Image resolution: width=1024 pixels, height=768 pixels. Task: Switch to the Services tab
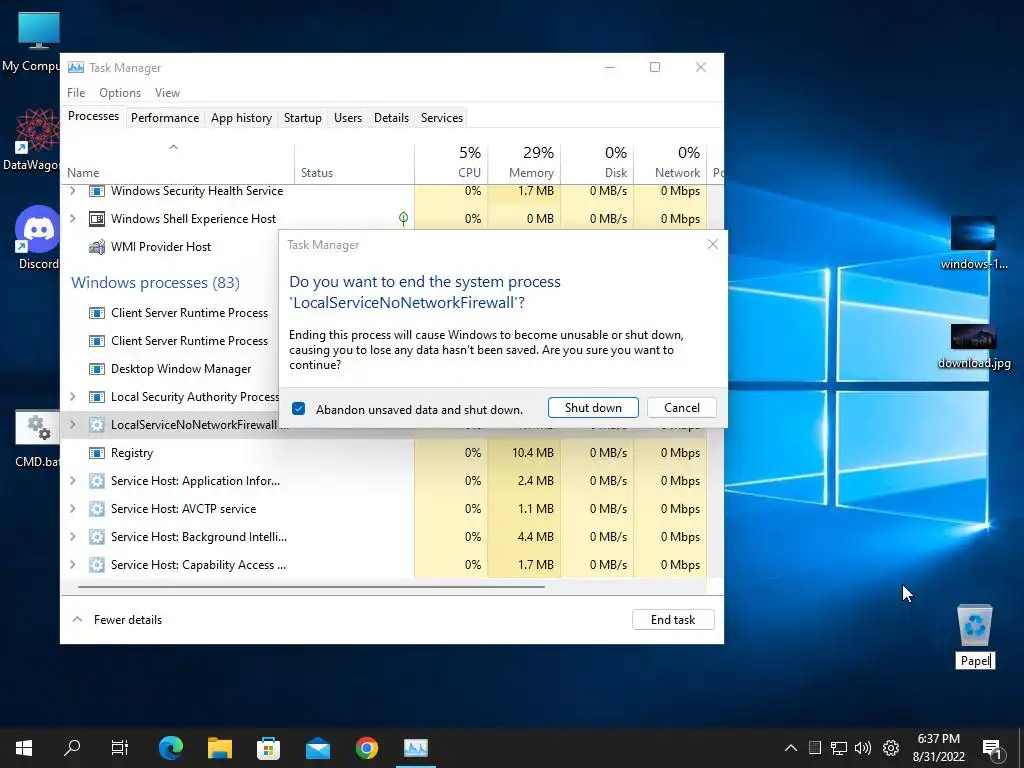(x=441, y=118)
